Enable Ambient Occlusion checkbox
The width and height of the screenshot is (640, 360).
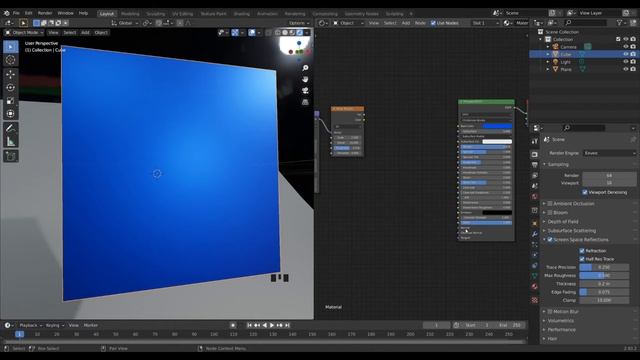(x=550, y=203)
